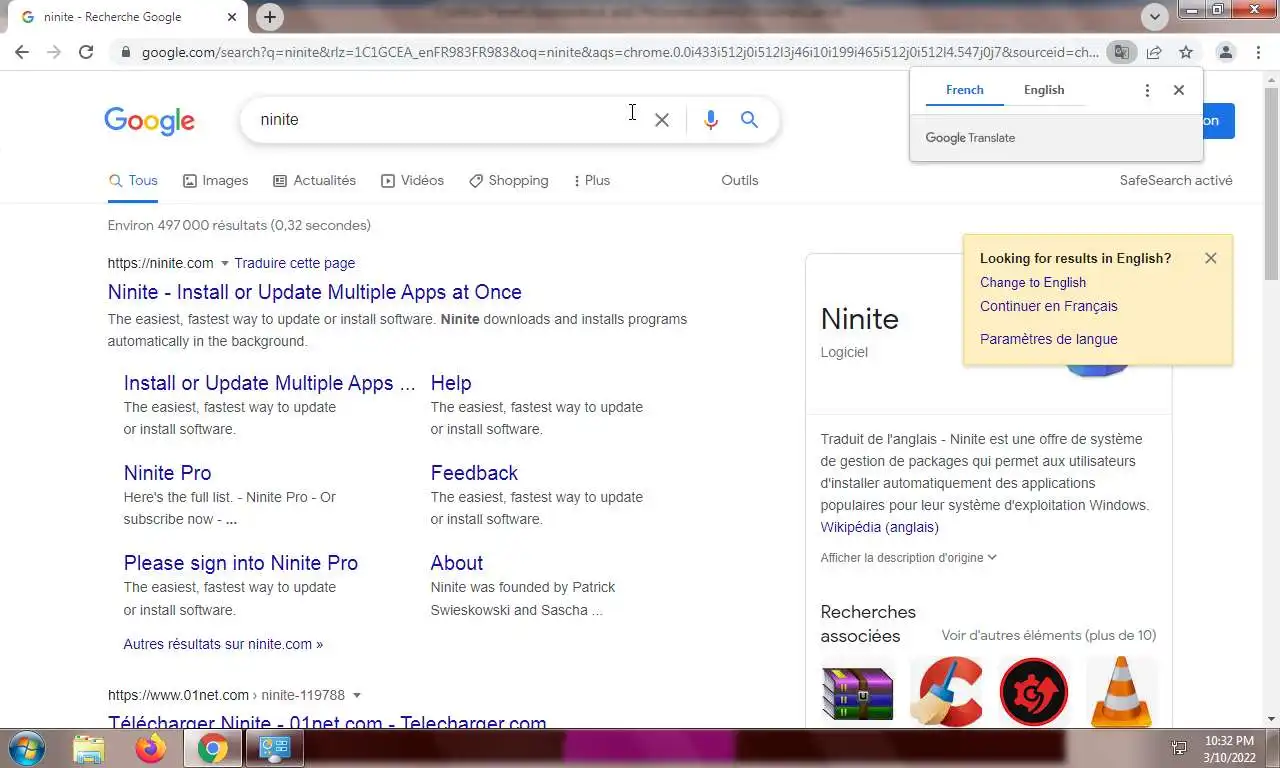
Task: Select the French tab in Translate popup
Action: pyautogui.click(x=965, y=90)
